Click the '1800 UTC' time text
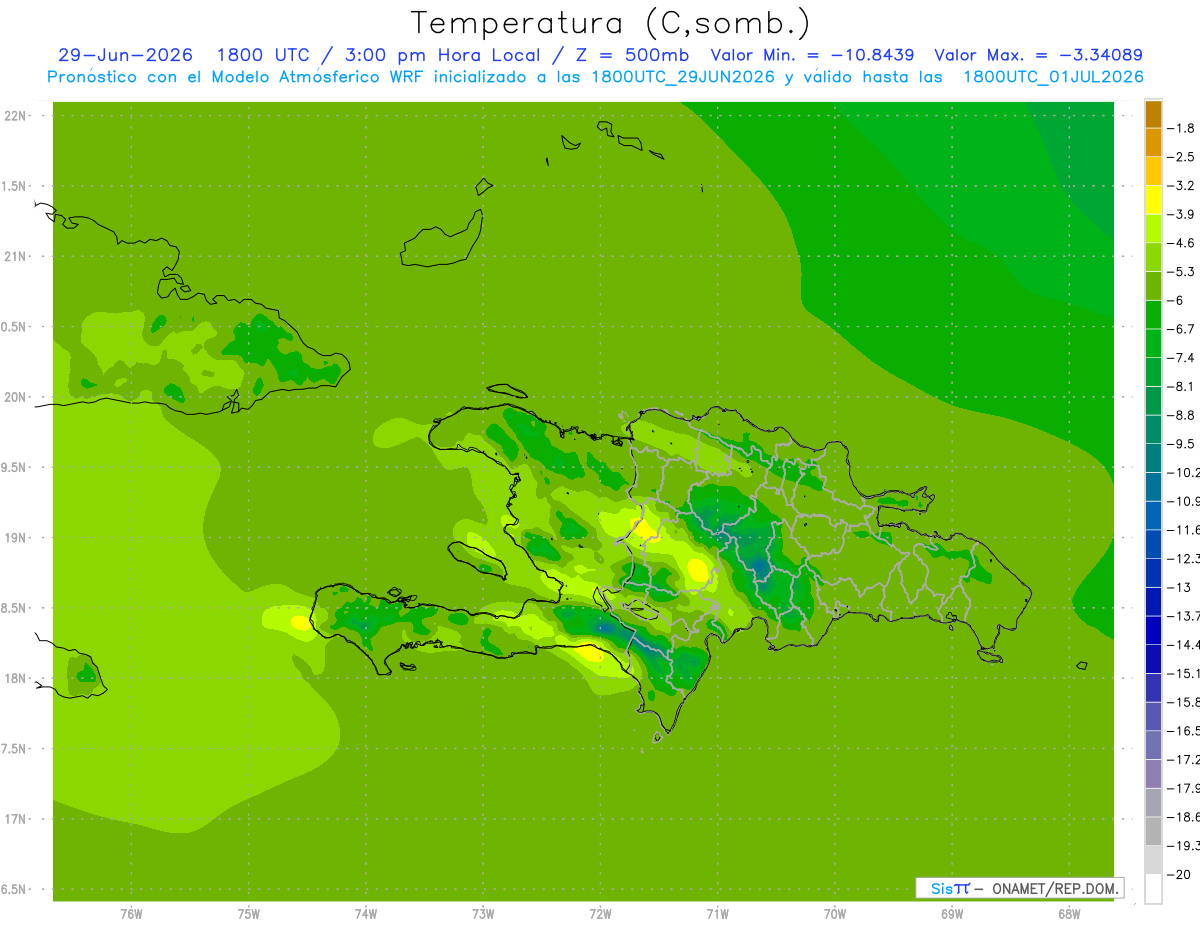 [x=263, y=55]
